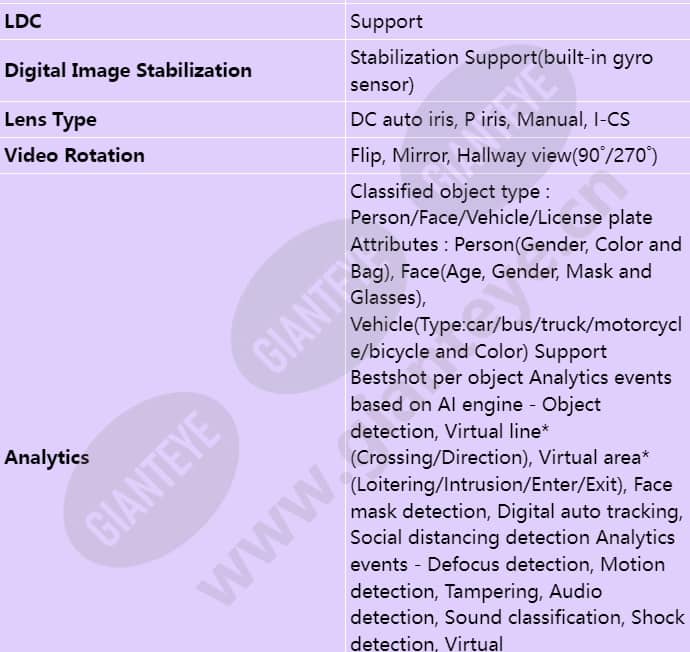Image resolution: width=690 pixels, height=652 pixels.
Task: Click the Social distancing detection line
Action: click(470, 538)
